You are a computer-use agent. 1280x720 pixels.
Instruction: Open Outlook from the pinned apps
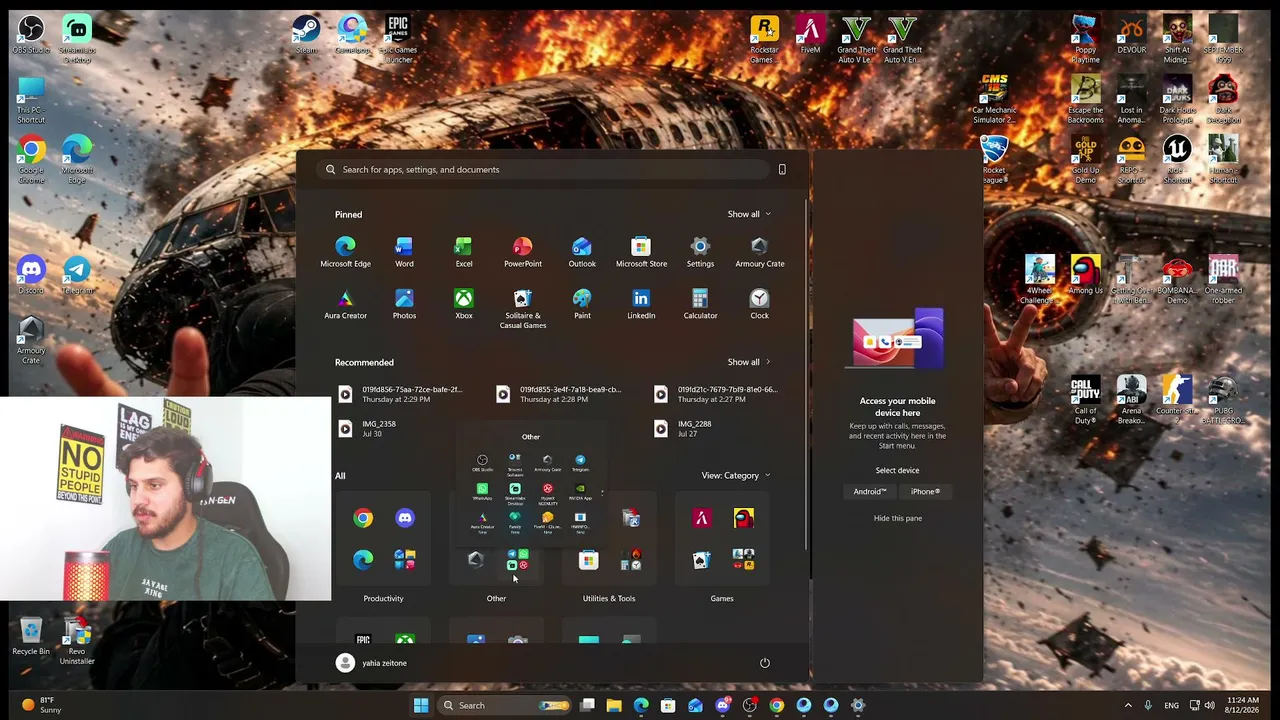(582, 252)
